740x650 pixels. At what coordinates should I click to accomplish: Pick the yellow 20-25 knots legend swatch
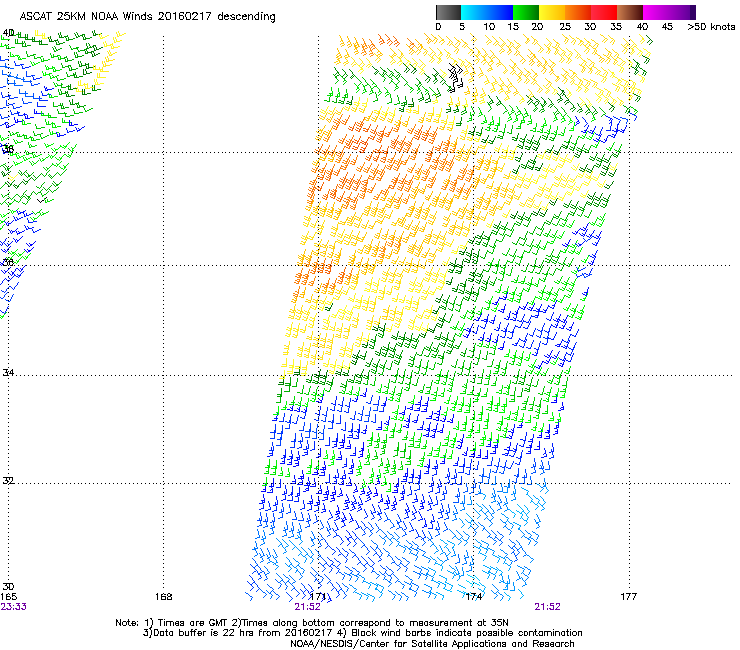(x=552, y=12)
